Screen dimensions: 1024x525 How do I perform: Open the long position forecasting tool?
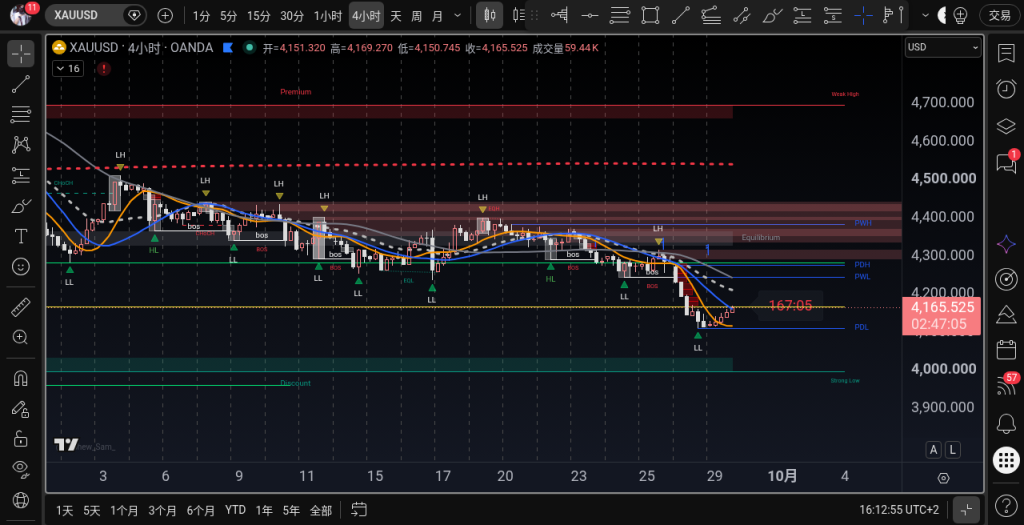(21, 175)
